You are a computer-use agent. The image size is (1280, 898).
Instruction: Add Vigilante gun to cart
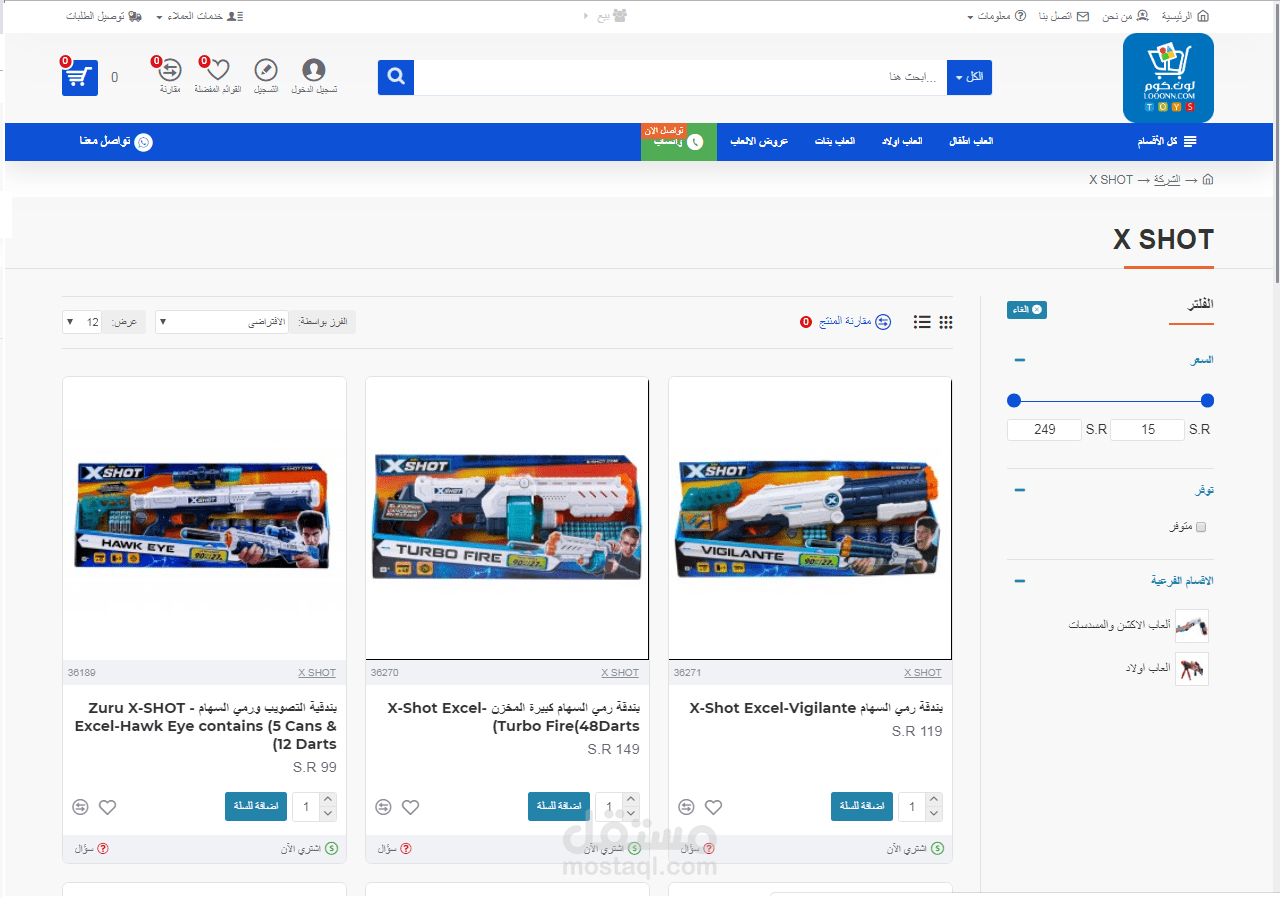[862, 806]
